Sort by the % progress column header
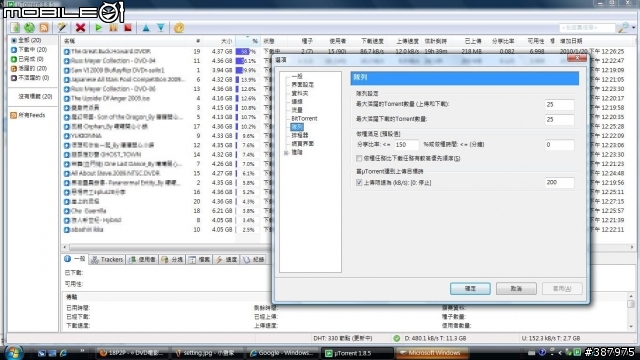The image size is (640, 360). [x=247, y=41]
